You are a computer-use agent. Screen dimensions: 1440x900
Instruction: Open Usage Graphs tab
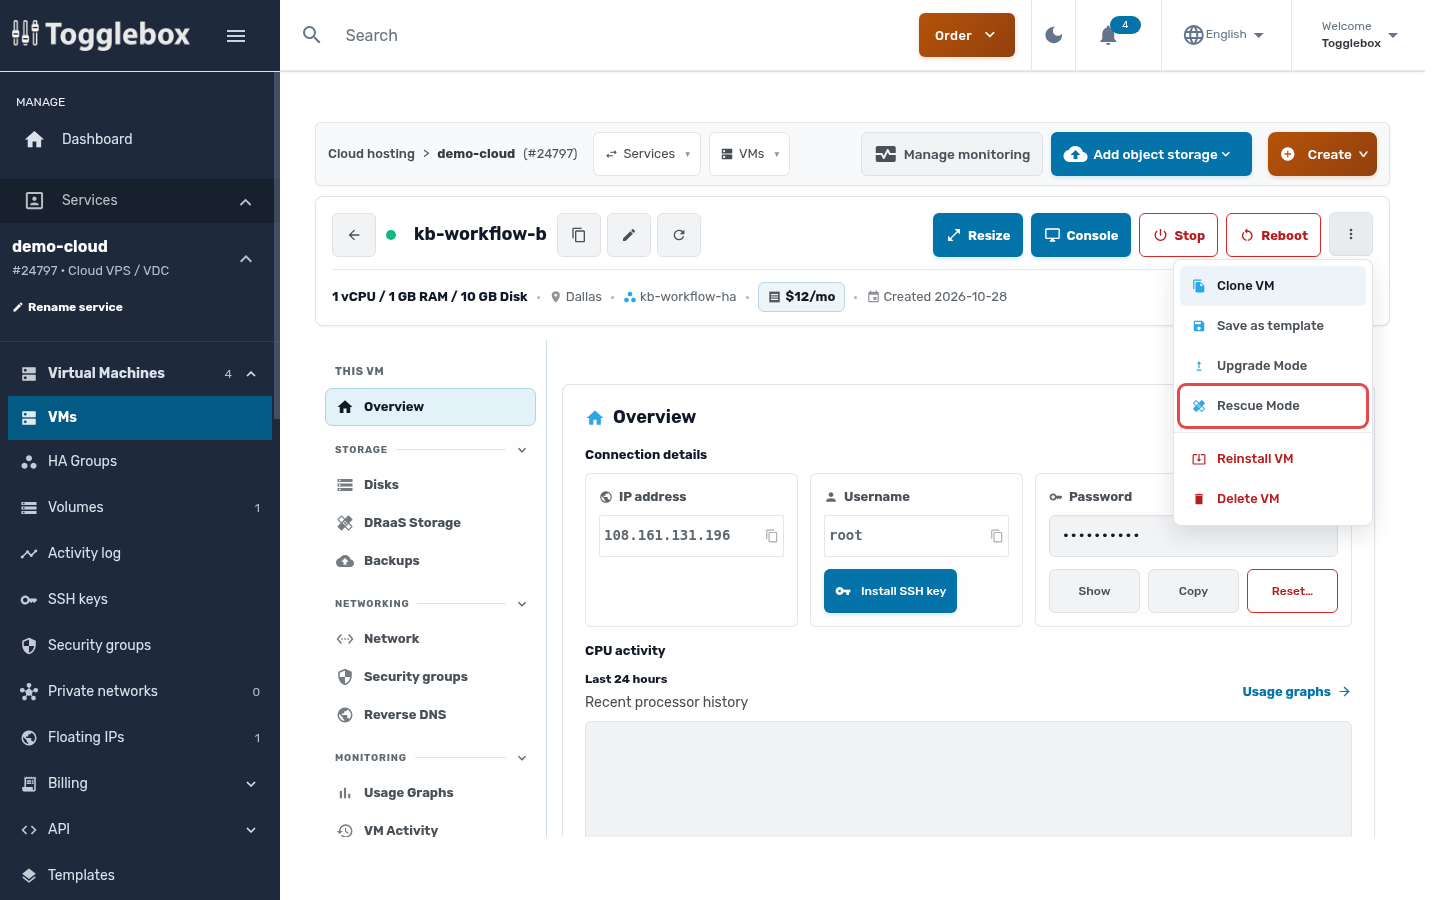[x=430, y=793]
